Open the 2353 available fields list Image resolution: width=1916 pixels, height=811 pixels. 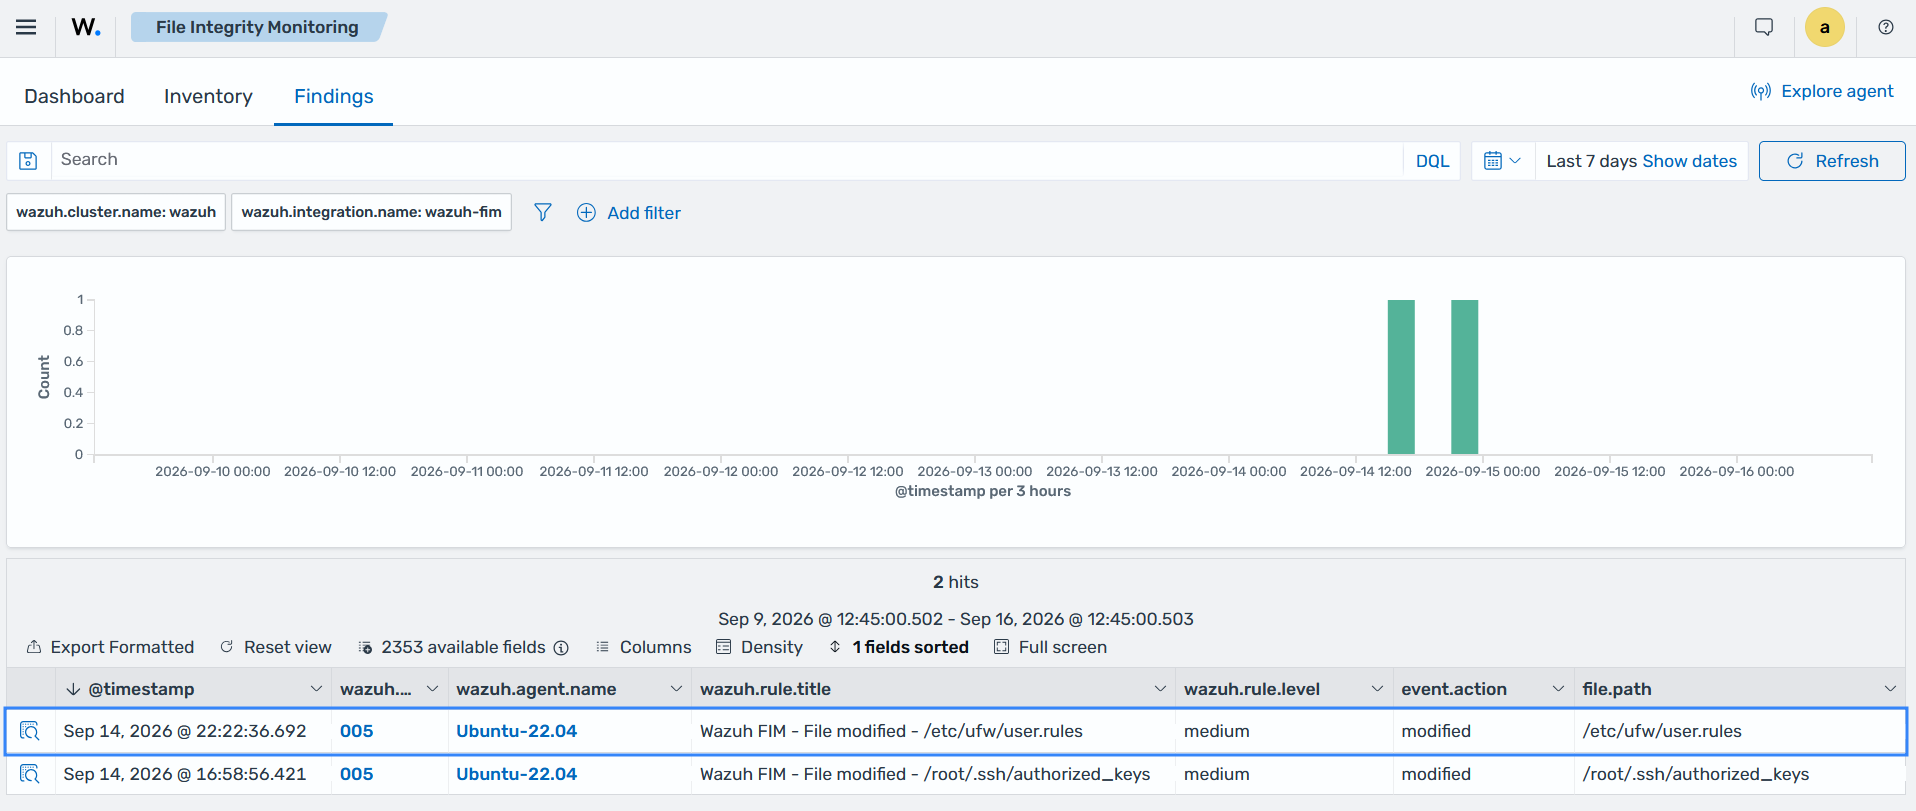point(452,647)
